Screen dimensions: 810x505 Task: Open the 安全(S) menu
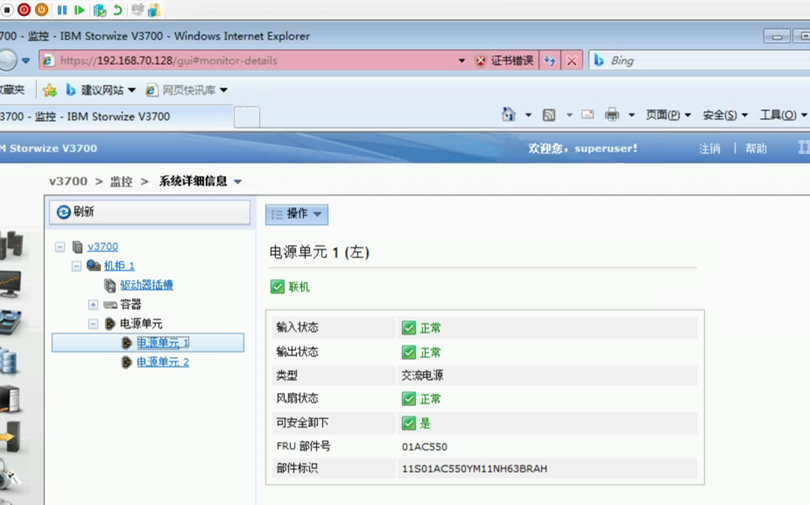point(725,115)
